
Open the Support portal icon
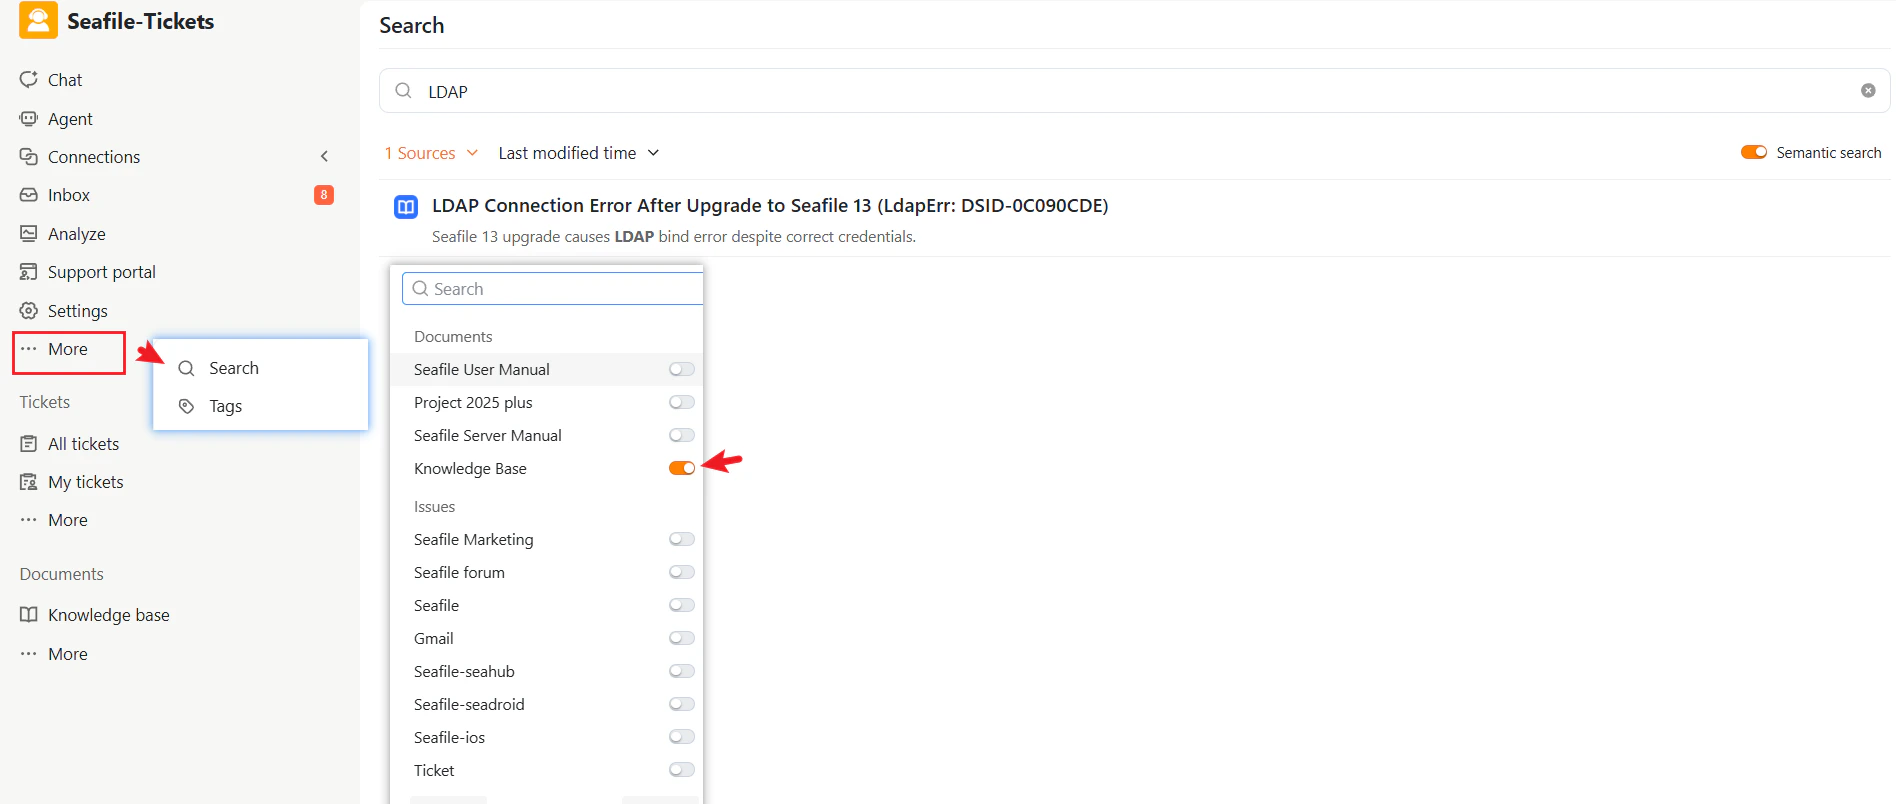pos(29,272)
